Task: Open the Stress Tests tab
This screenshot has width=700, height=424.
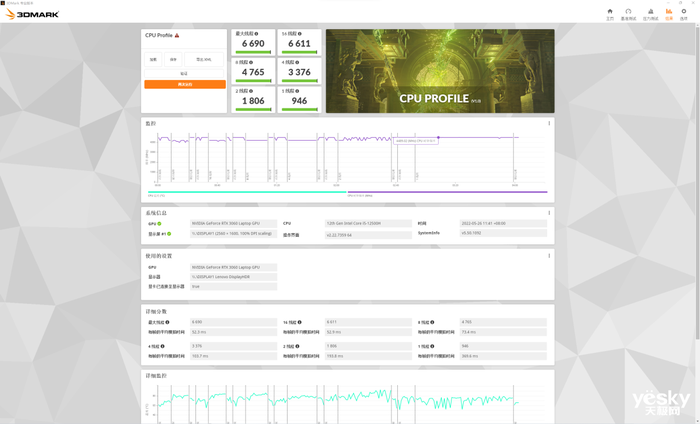Action: click(650, 14)
